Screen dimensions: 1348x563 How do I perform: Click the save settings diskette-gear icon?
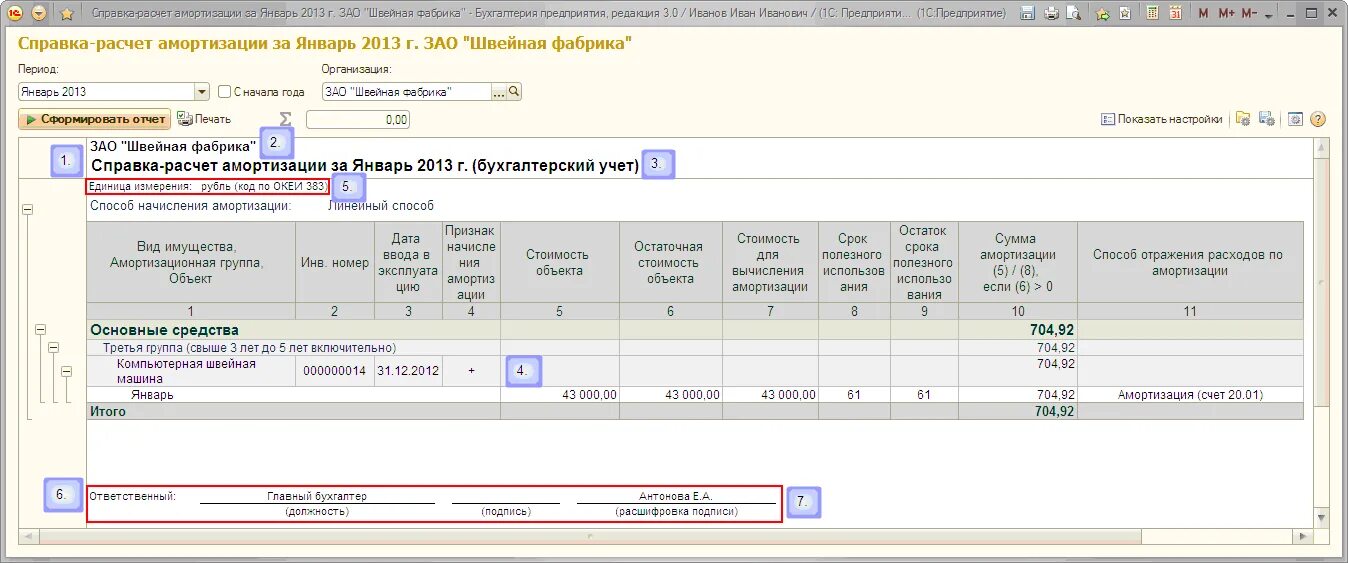pos(1266,119)
